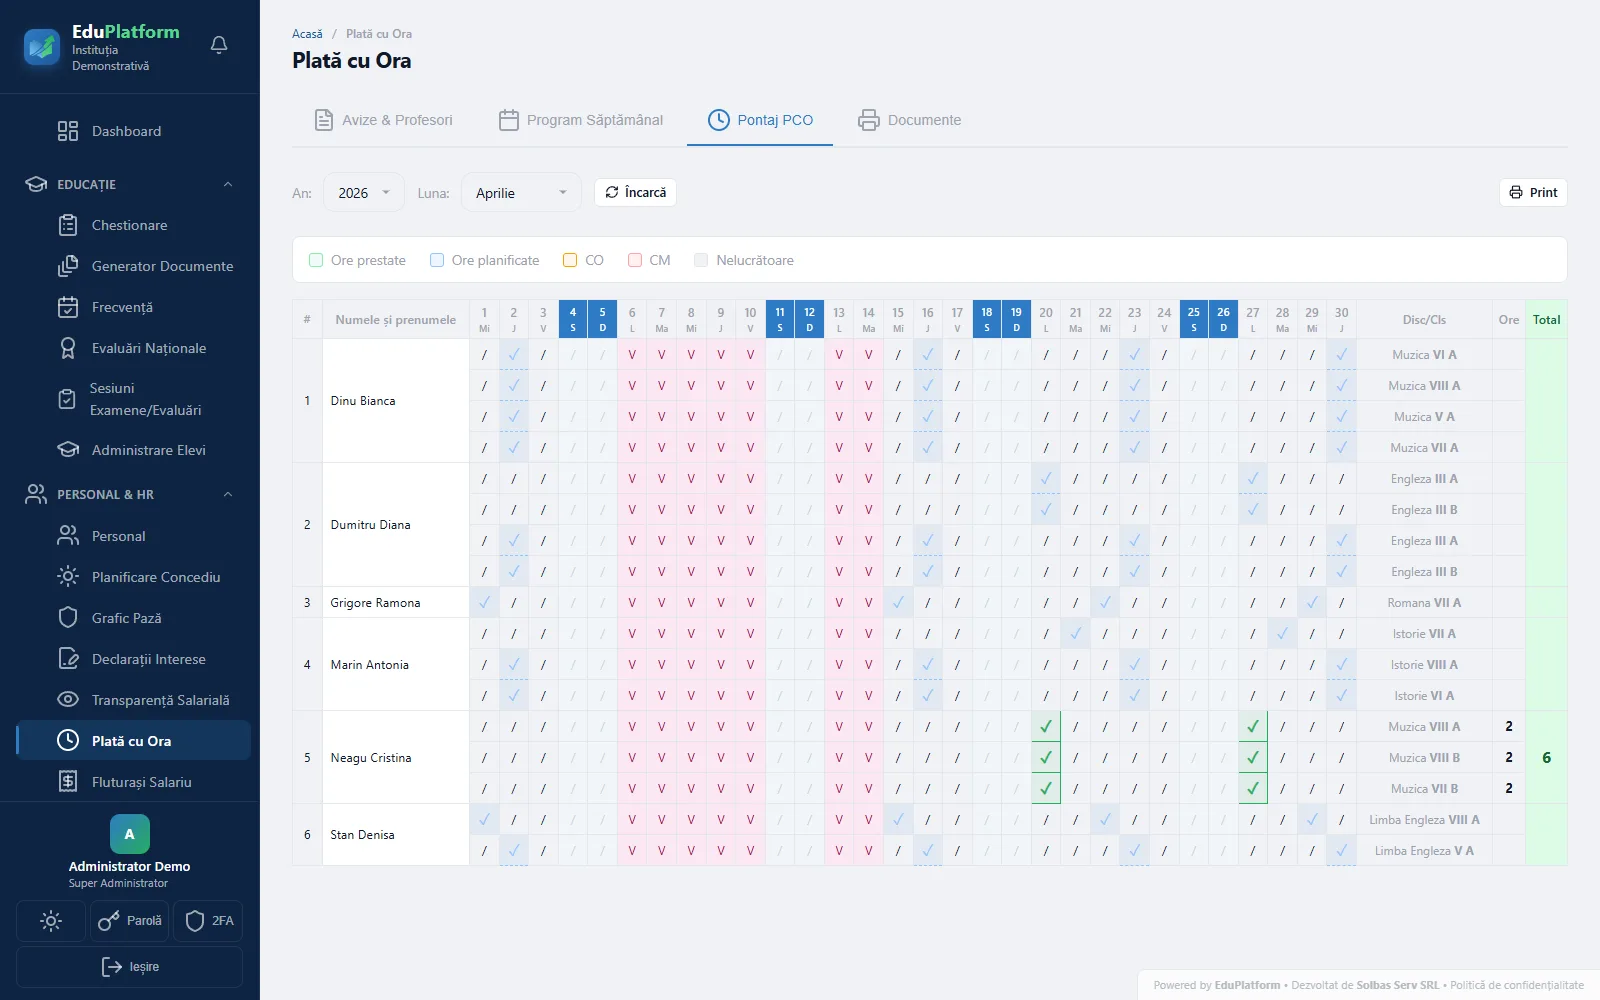Viewport: 1600px width, 1000px height.
Task: Toggle the CM legend checkbox
Action: [635, 260]
